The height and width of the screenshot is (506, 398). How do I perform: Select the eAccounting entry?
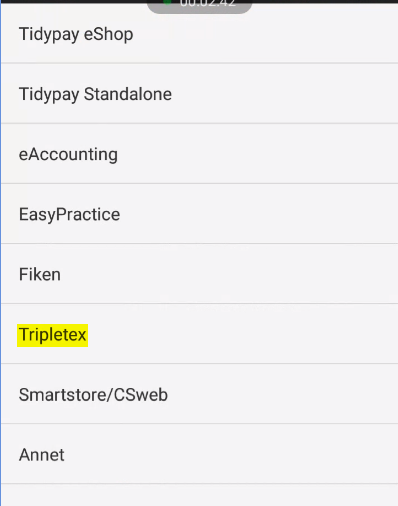199,154
